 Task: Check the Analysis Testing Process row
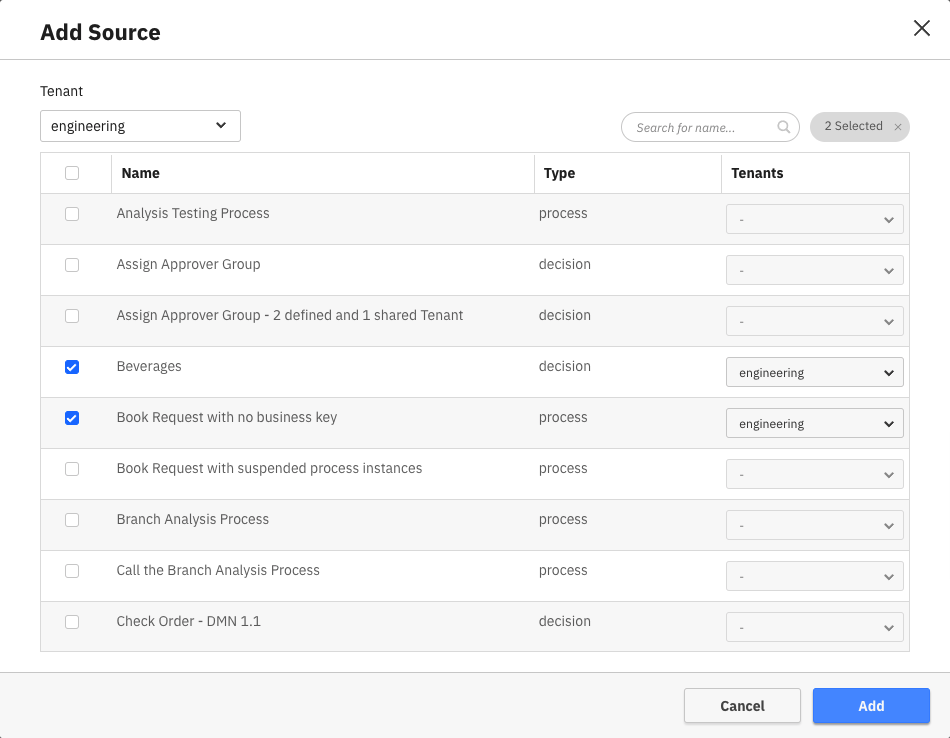[x=72, y=214]
